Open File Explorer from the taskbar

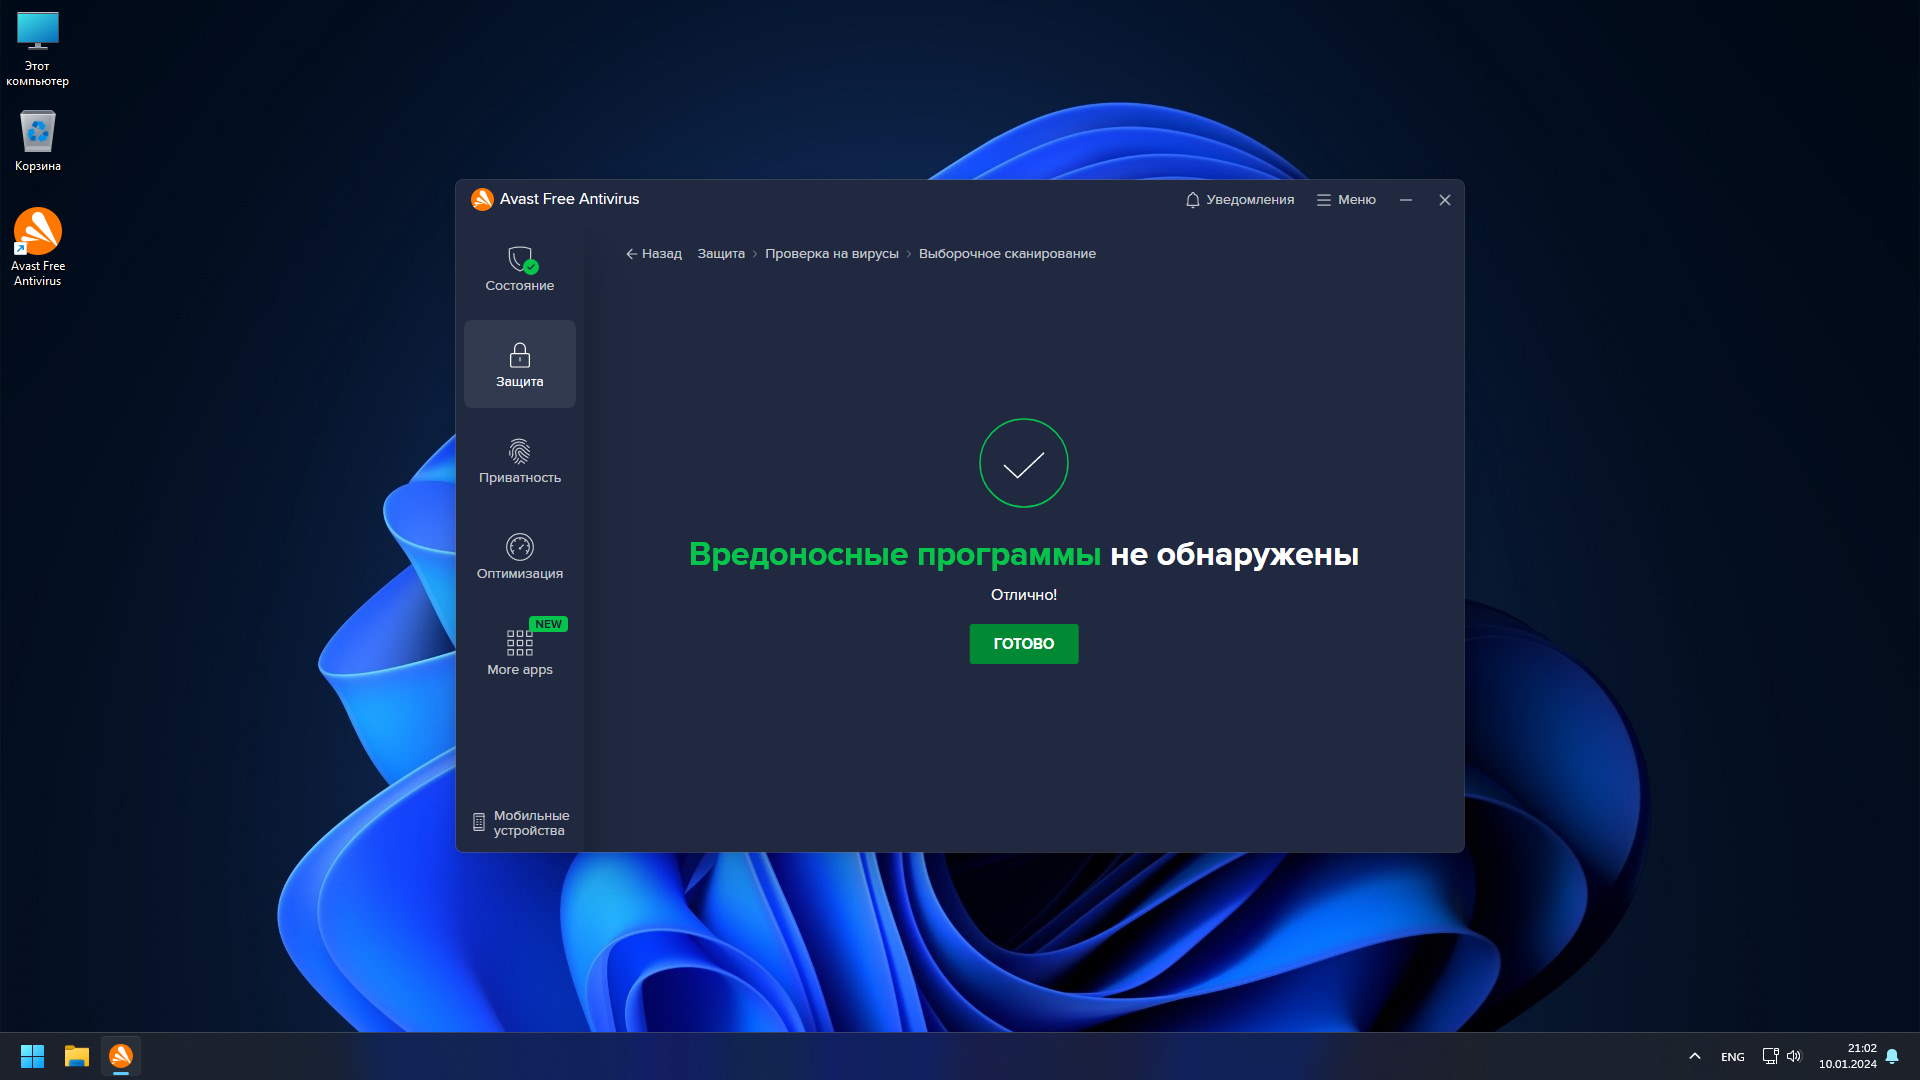point(77,1056)
